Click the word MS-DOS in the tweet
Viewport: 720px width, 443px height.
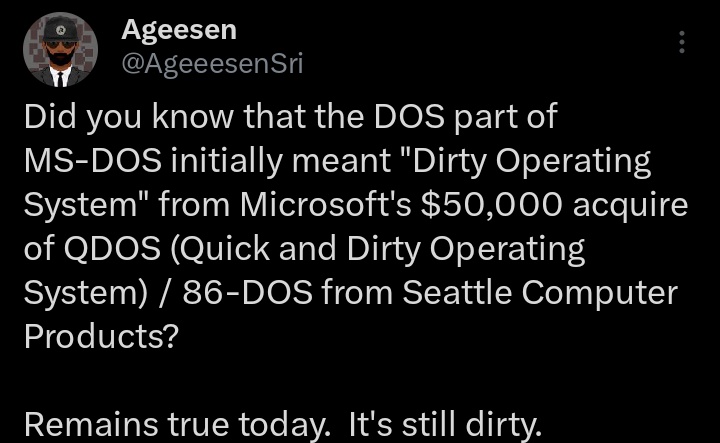coord(93,160)
